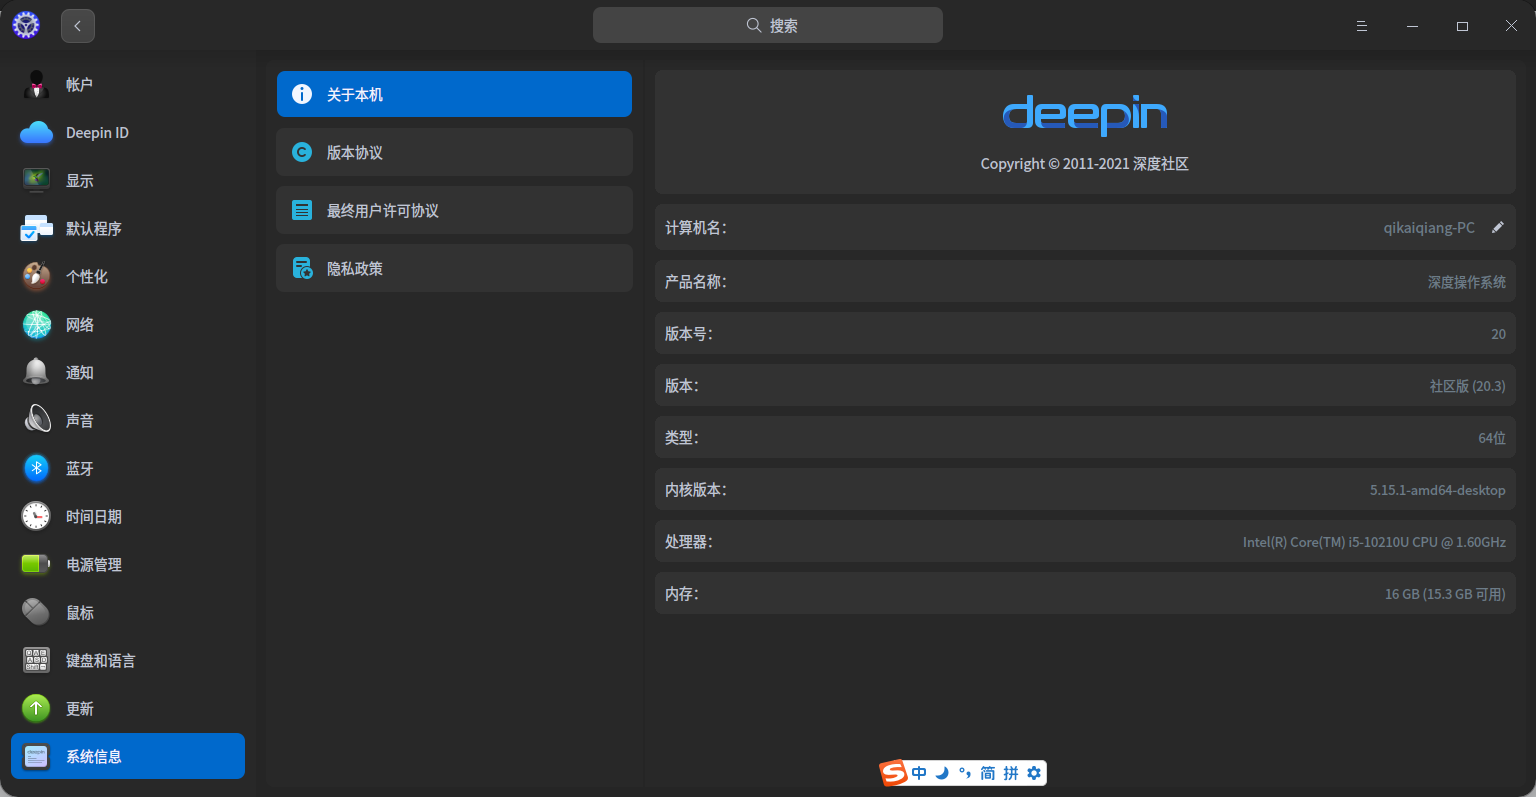The image size is (1536, 797).
Task: Click the moon icon on IME bar
Action: point(942,773)
